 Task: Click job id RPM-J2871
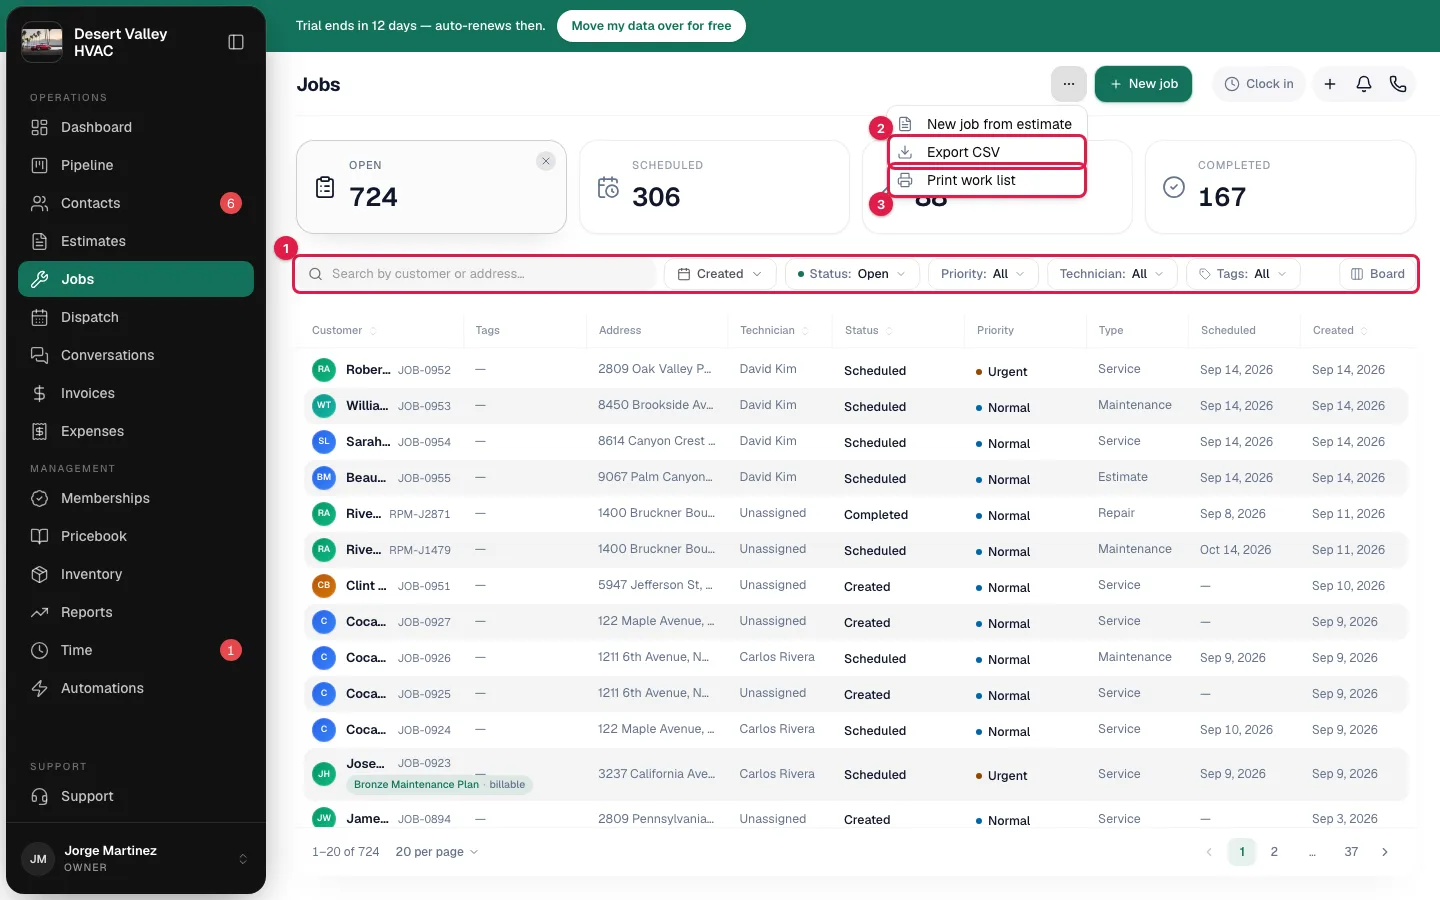pyautogui.click(x=420, y=514)
